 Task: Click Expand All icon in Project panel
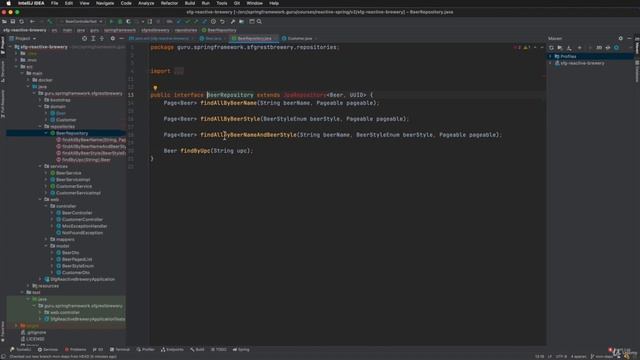pos(93,38)
